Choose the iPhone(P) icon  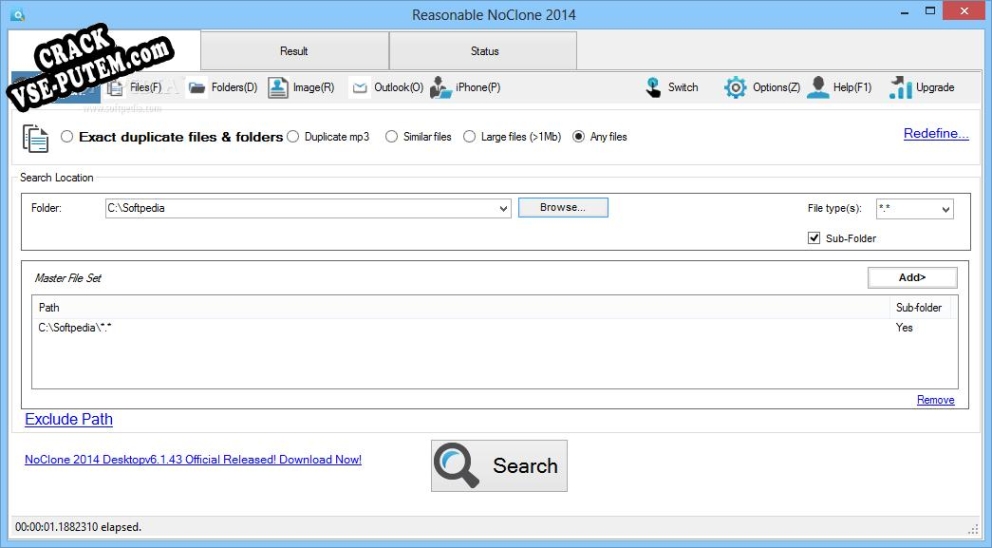440,87
